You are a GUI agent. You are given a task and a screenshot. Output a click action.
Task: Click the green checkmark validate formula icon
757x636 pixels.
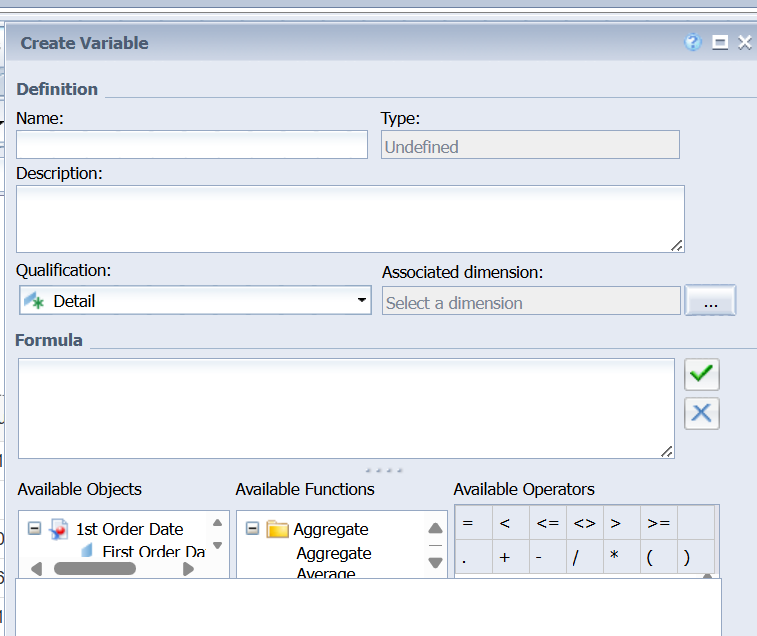coord(702,374)
